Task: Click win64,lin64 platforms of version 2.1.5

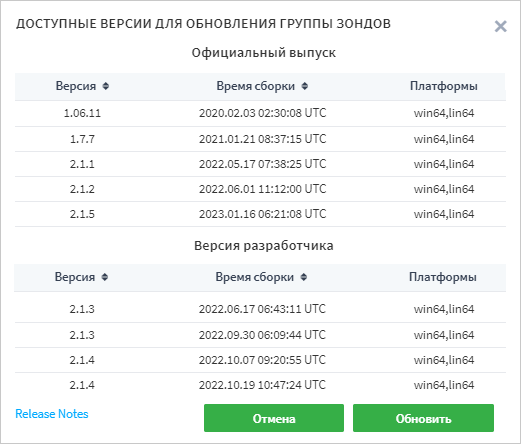Action: [444, 214]
